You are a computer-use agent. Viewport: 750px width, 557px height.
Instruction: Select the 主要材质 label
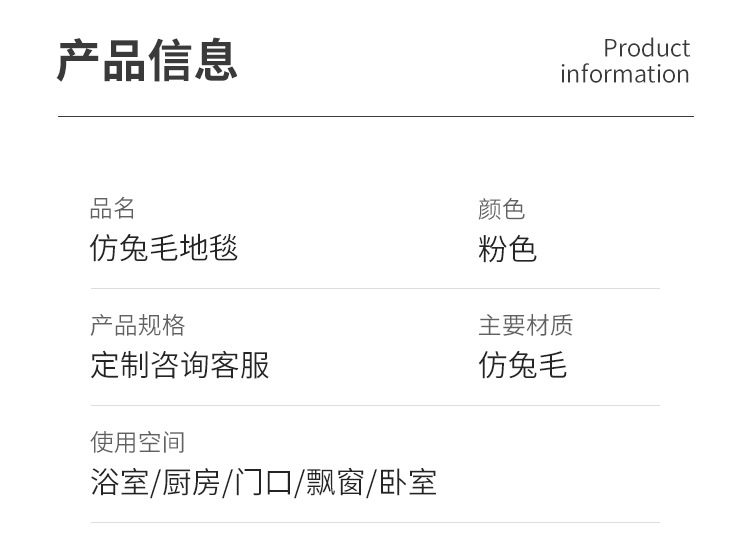tap(525, 326)
